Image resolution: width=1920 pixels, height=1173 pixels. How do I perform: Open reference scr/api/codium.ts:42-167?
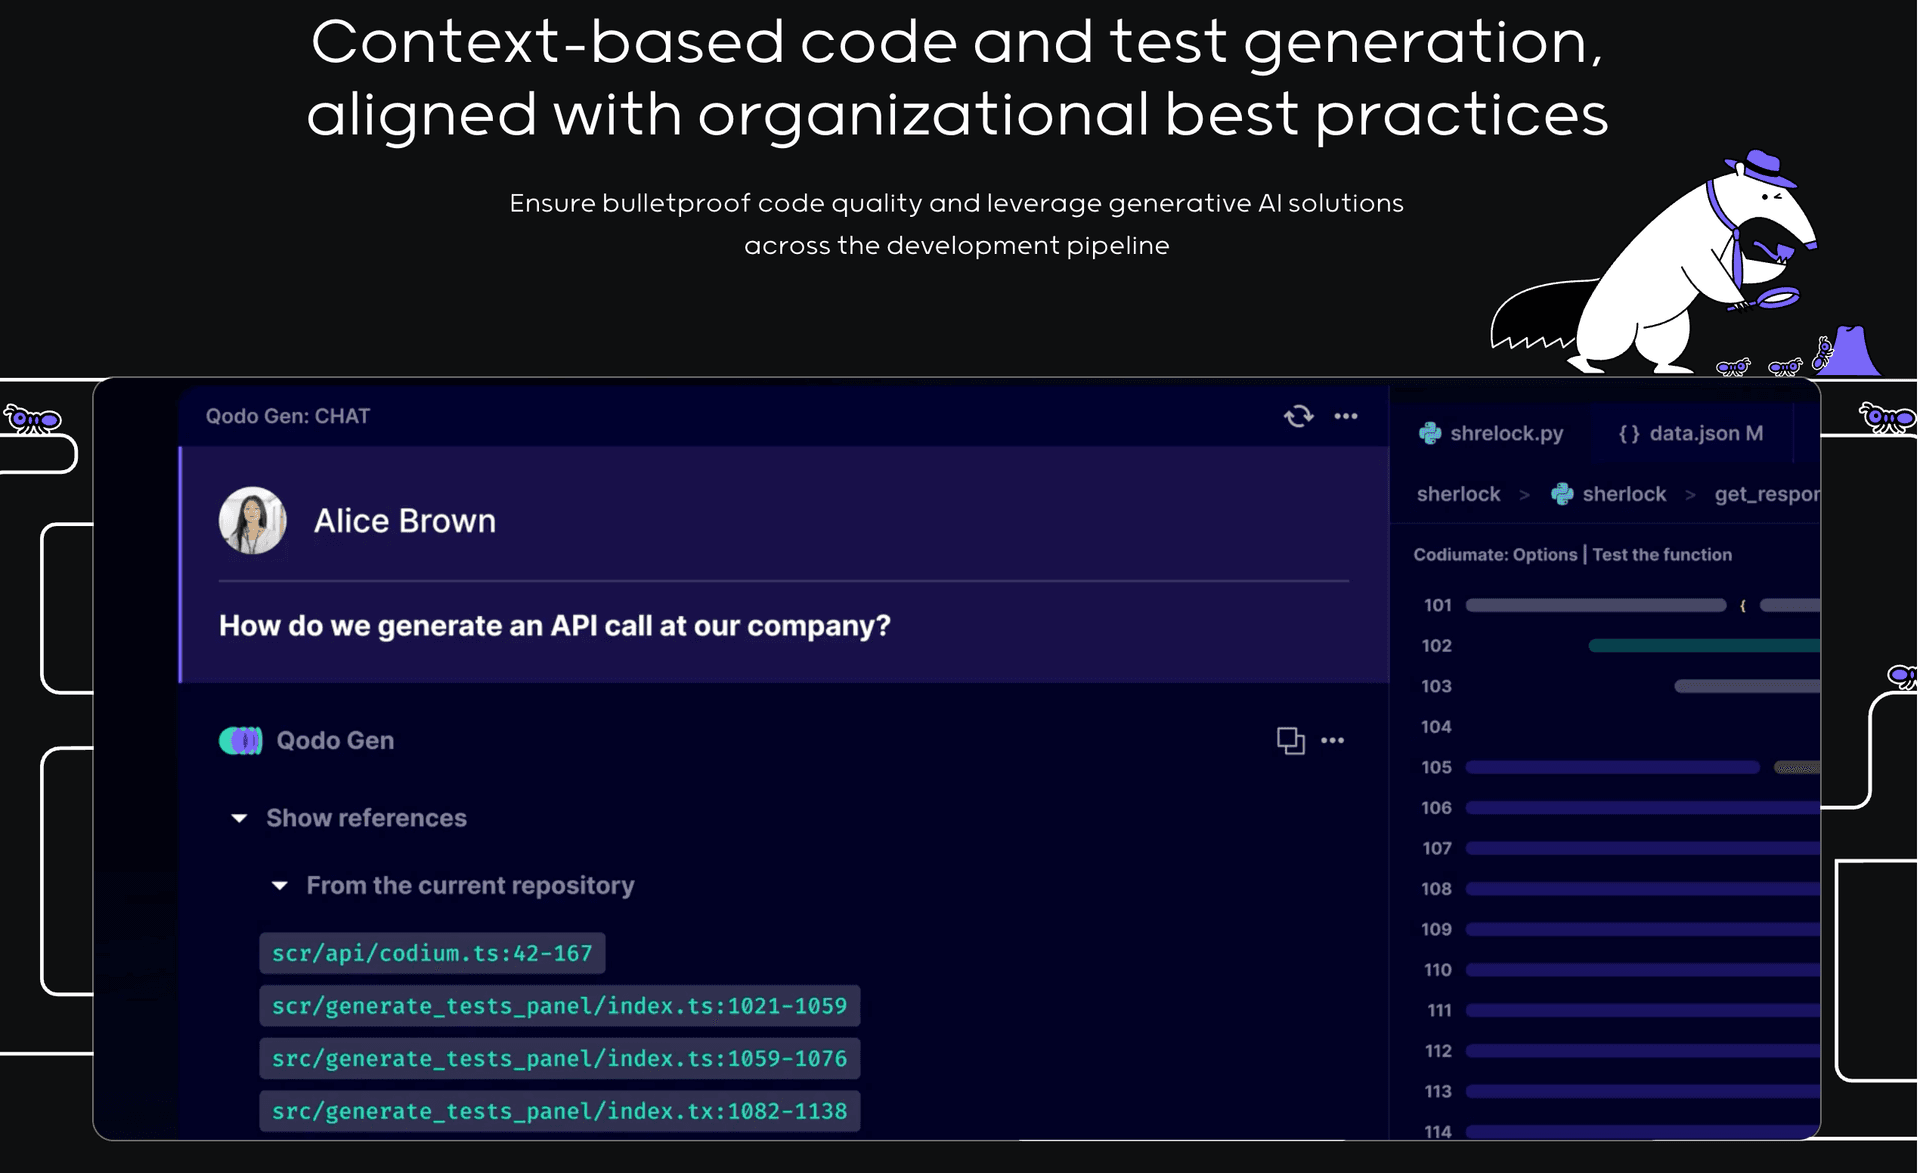click(432, 953)
